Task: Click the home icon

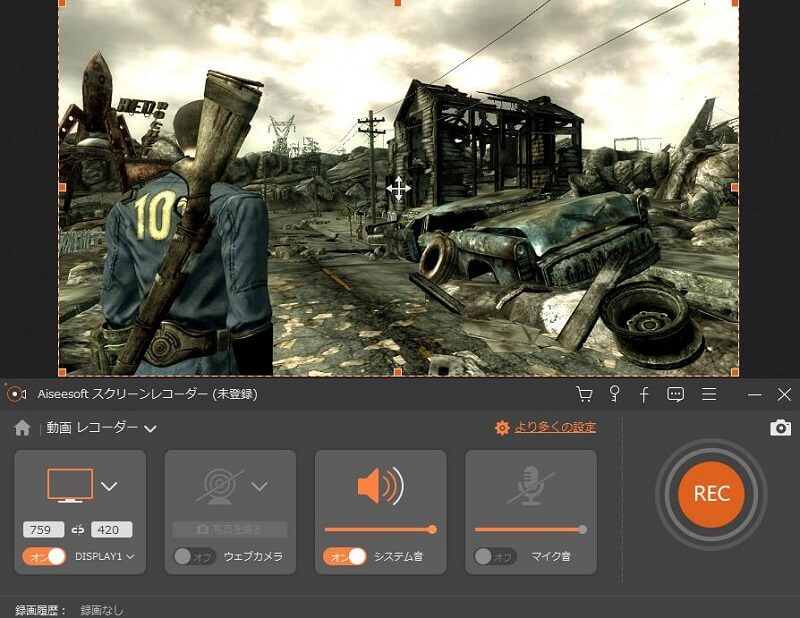Action: tap(22, 427)
